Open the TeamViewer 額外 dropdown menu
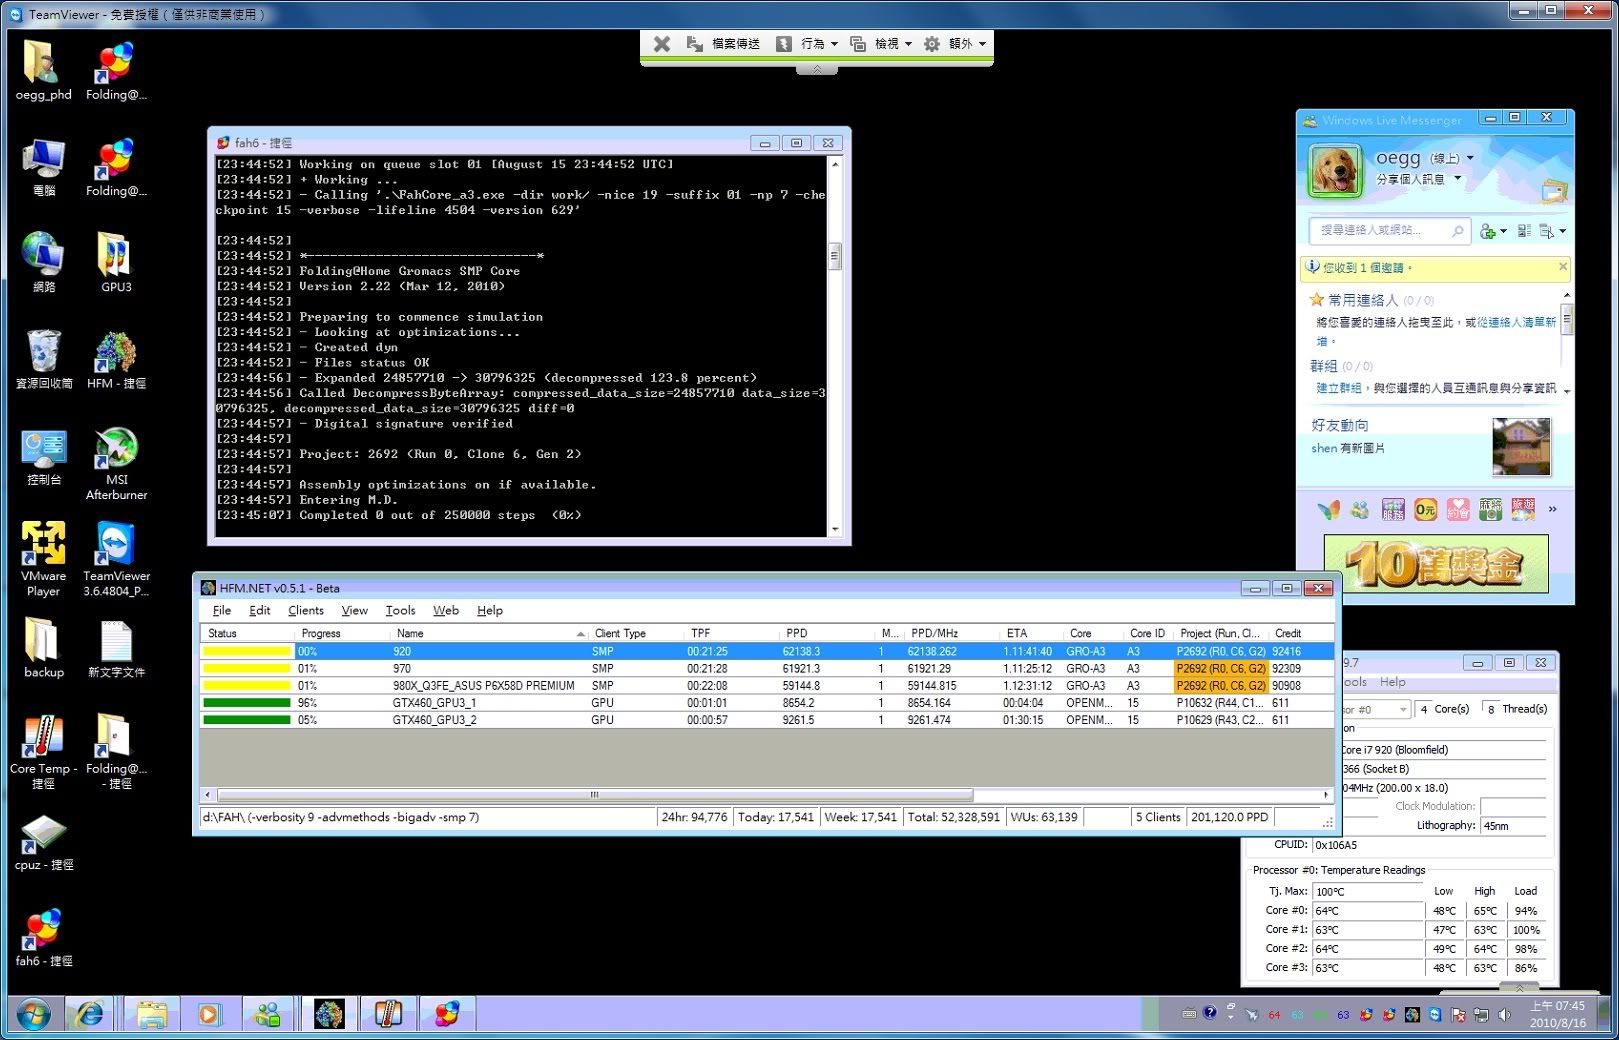The image size is (1619, 1040). click(x=955, y=44)
